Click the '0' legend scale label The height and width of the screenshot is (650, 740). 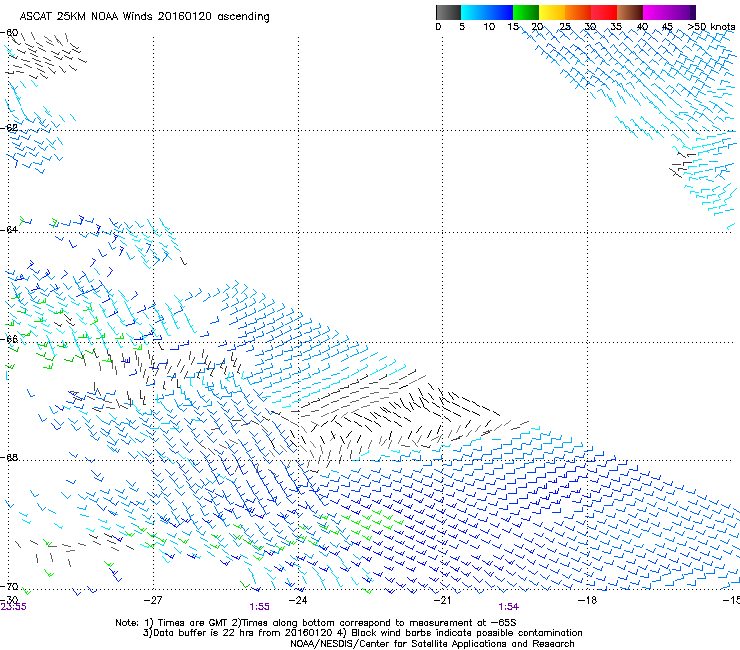tap(438, 27)
